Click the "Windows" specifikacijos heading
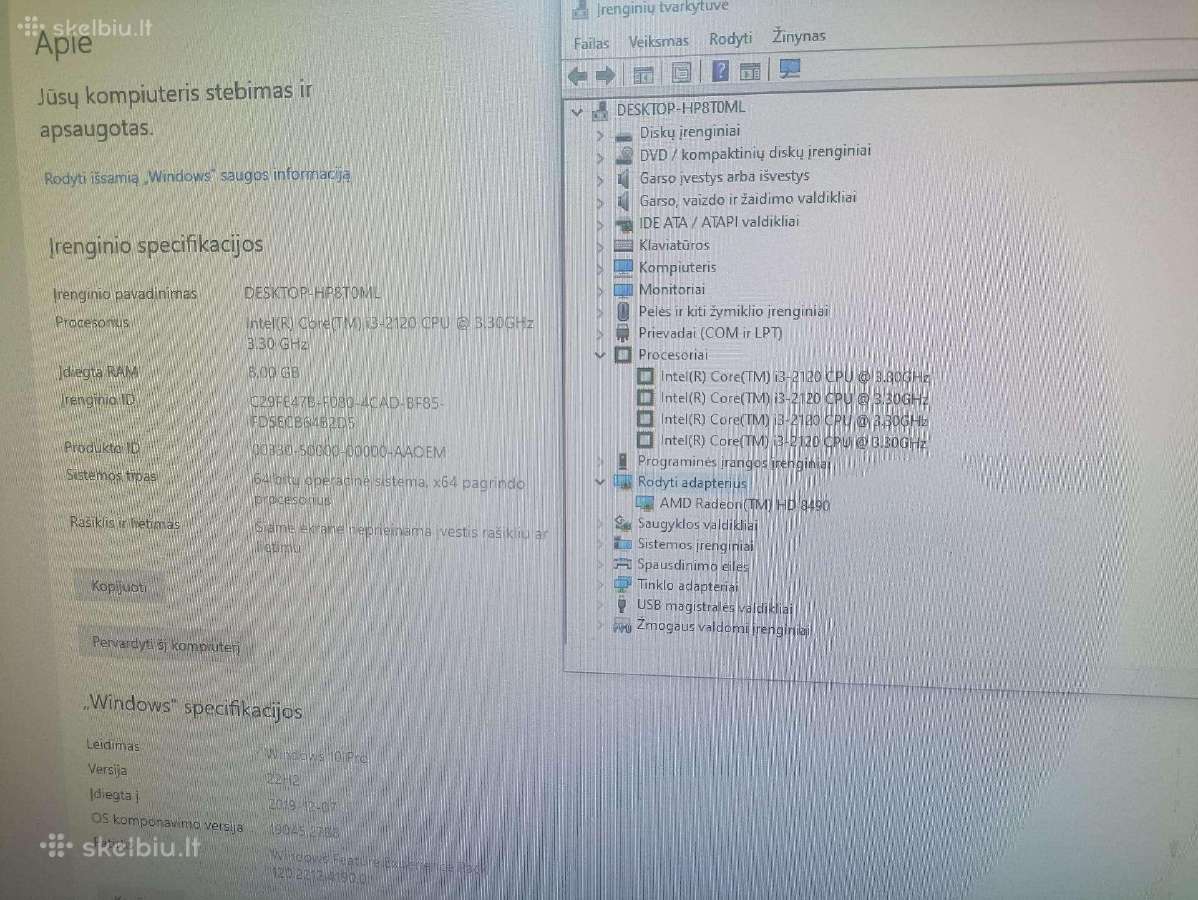Image resolution: width=1198 pixels, height=900 pixels. (x=193, y=707)
